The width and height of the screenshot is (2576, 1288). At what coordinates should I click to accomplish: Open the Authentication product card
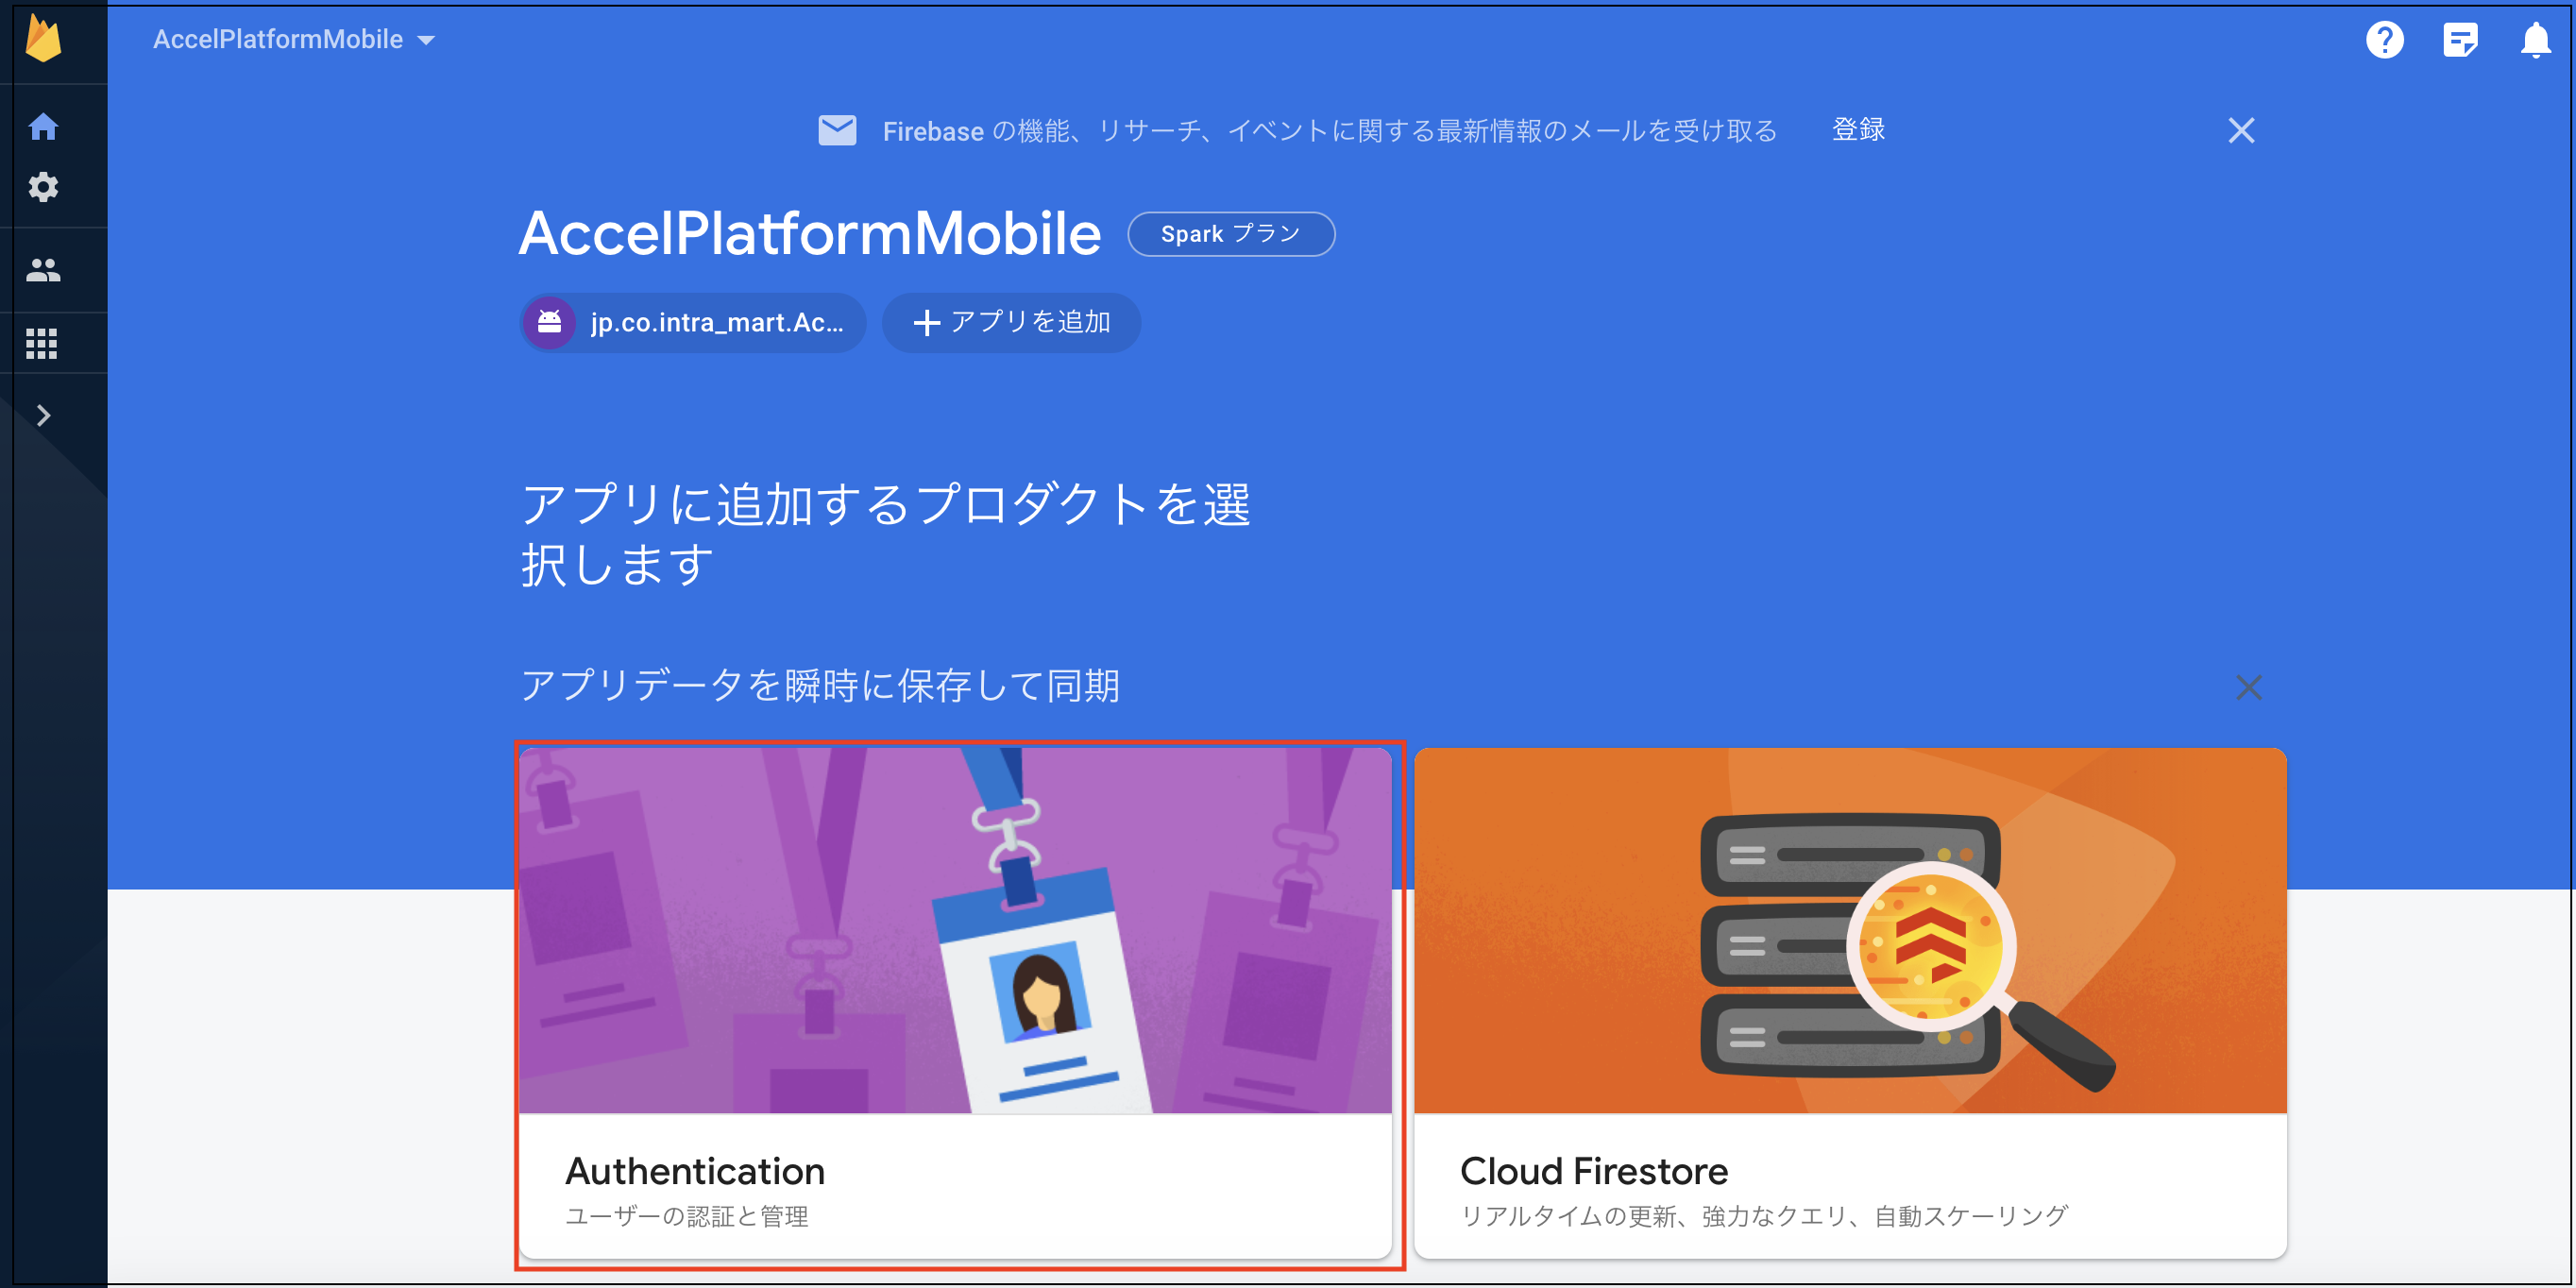coord(956,1003)
